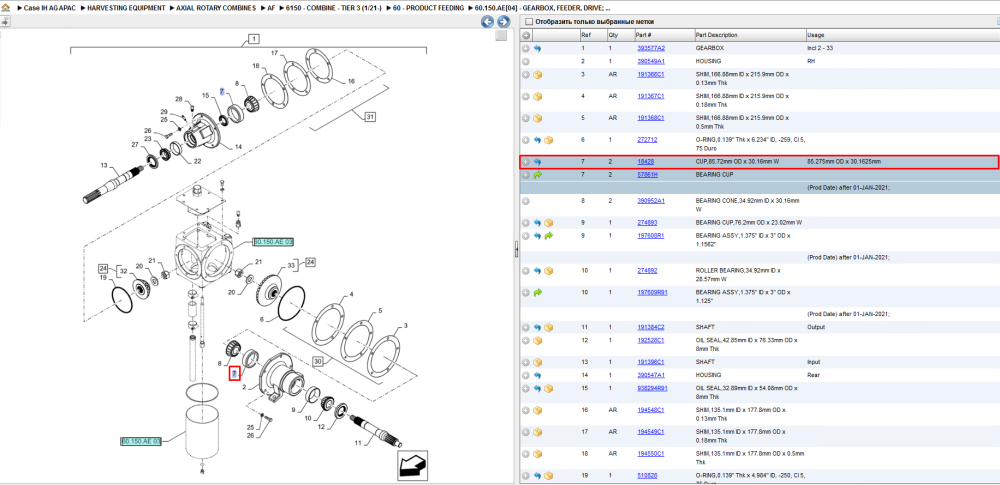1000x485 pixels.
Task: Click the grey add icon for BEARING CONE row
Action: (x=526, y=200)
